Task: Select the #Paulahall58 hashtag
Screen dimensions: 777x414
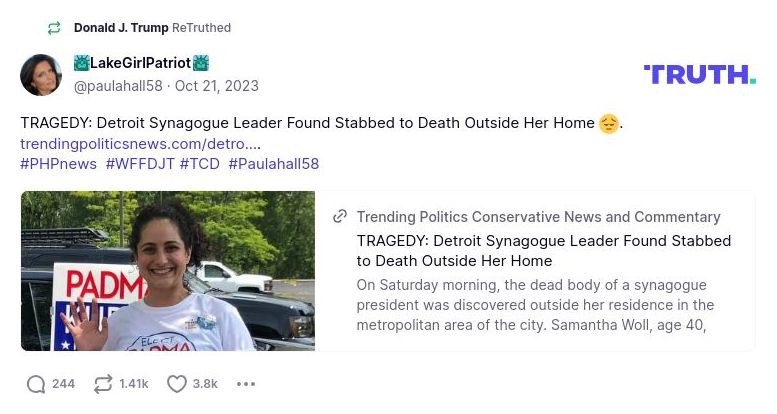Action: click(x=273, y=164)
